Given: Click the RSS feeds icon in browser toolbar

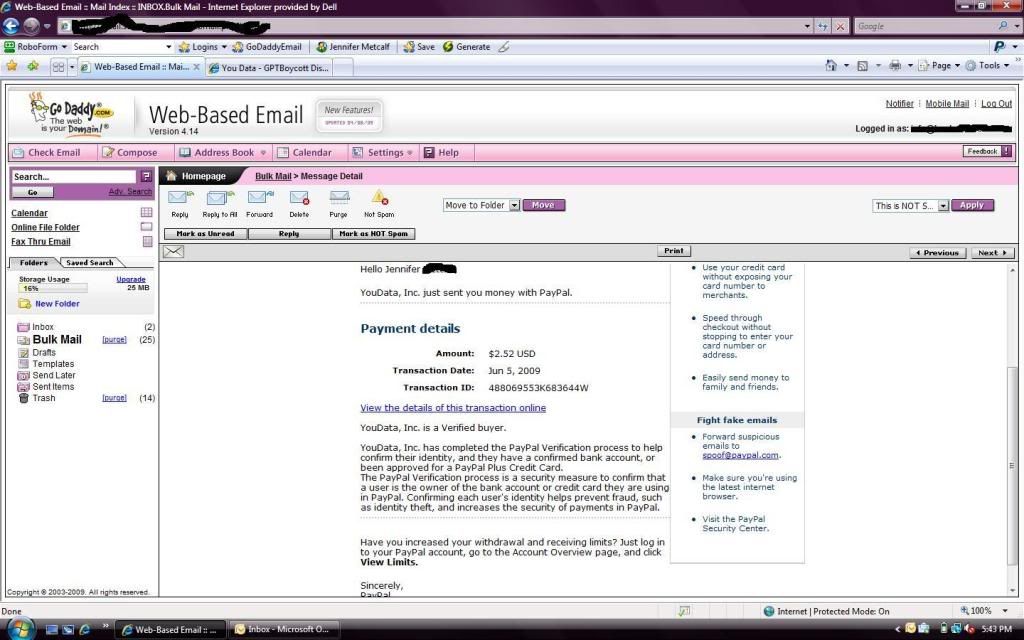Looking at the screenshot, I should point(862,65).
